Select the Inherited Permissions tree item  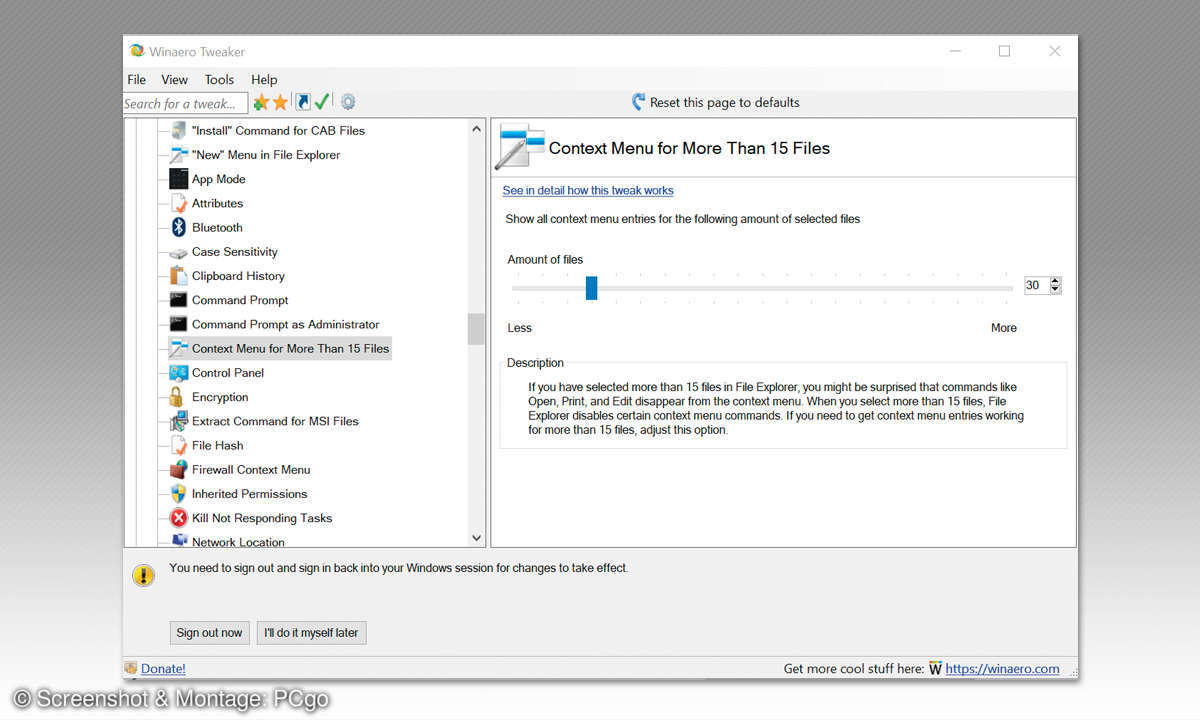(249, 494)
